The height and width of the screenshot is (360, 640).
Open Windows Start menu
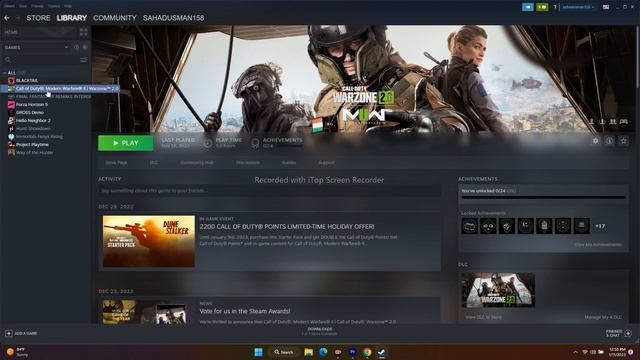(x=258, y=352)
